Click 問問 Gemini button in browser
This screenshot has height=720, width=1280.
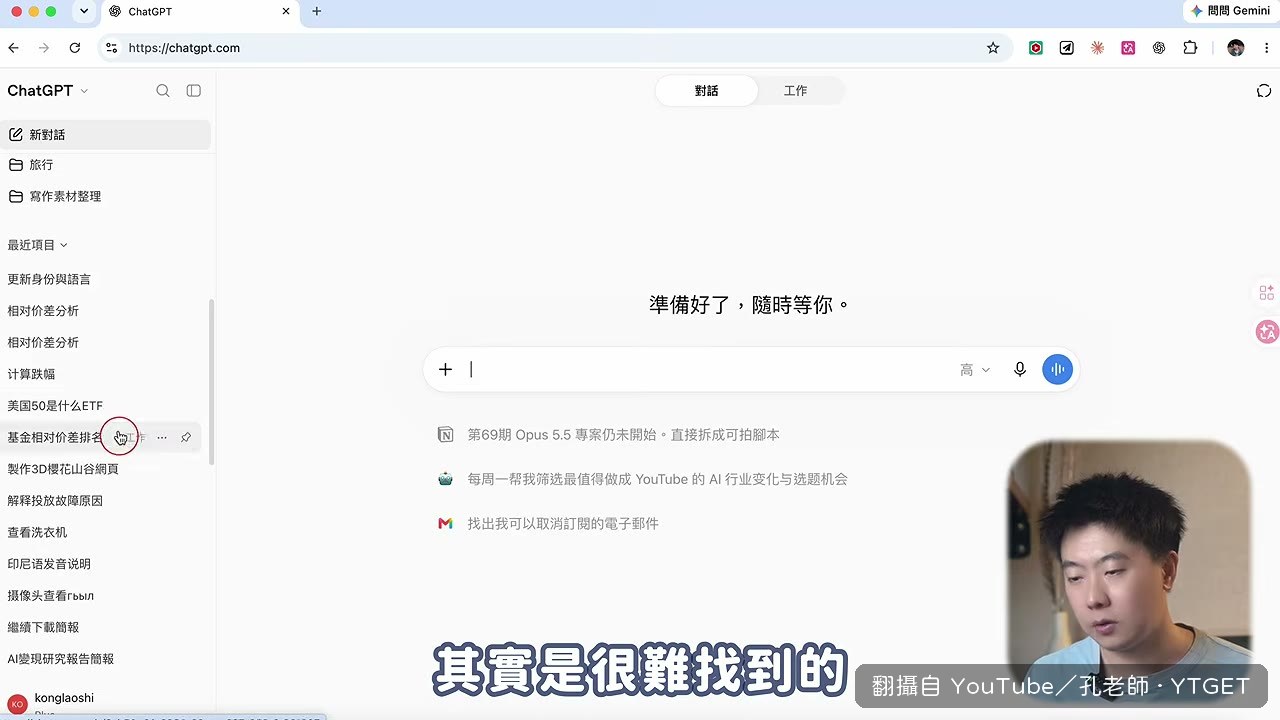coord(1230,11)
